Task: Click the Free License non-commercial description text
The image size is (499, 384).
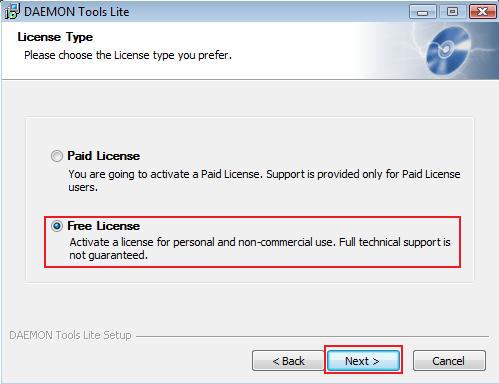Action: tap(260, 248)
